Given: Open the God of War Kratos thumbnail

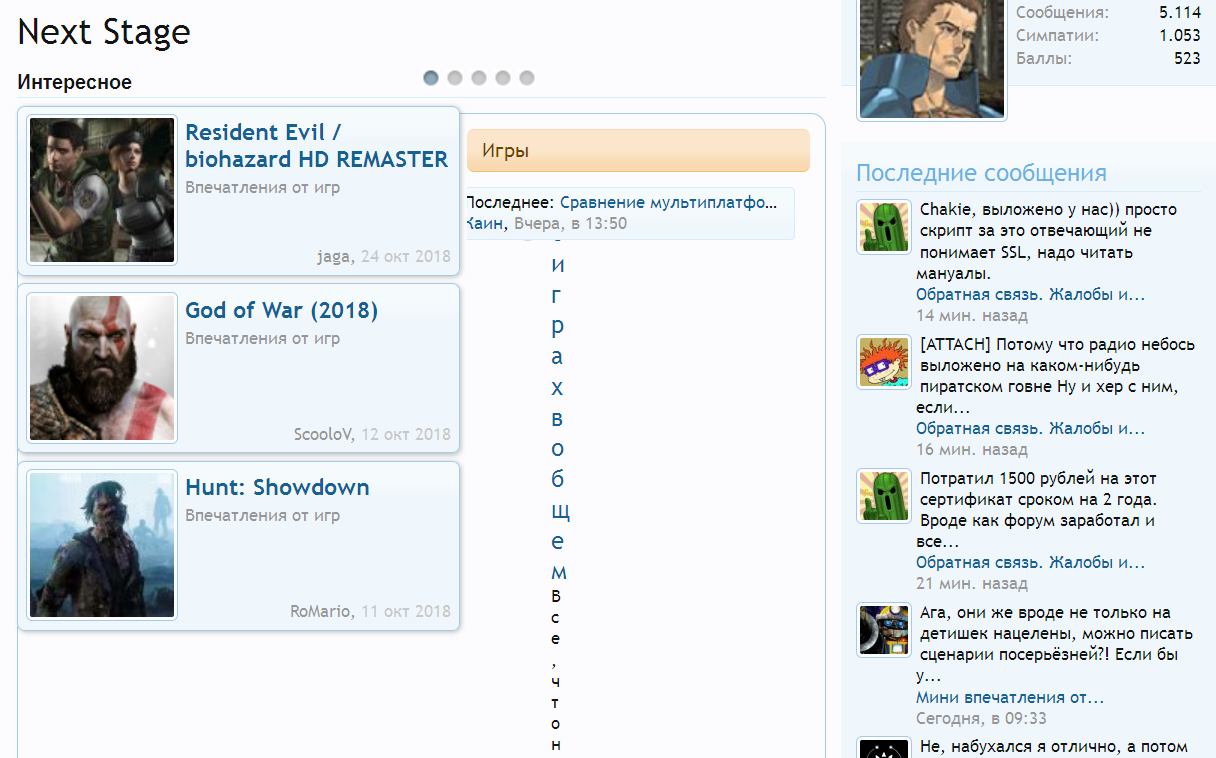Looking at the screenshot, I should coord(102,368).
